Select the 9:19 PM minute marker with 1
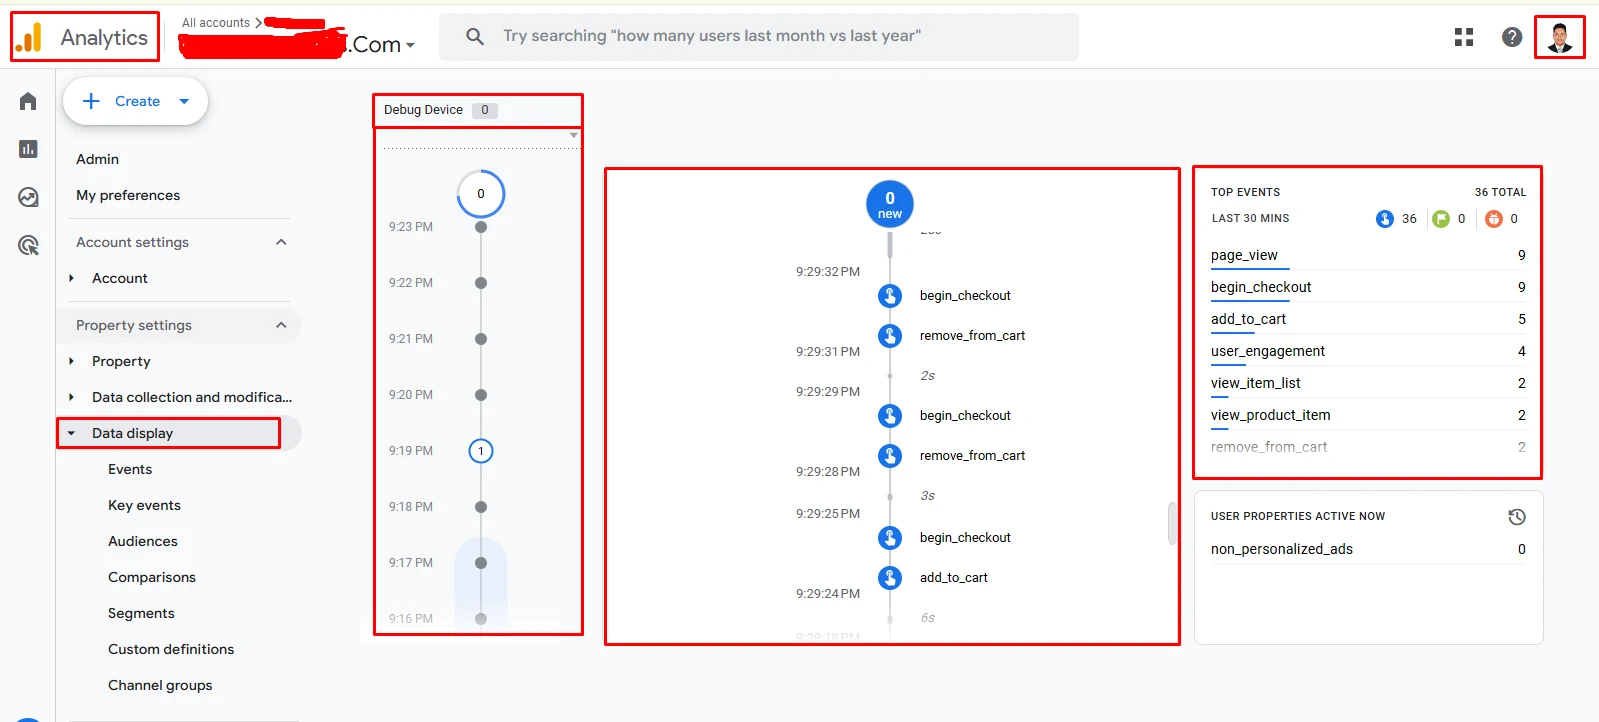The height and width of the screenshot is (722, 1599). tap(481, 451)
